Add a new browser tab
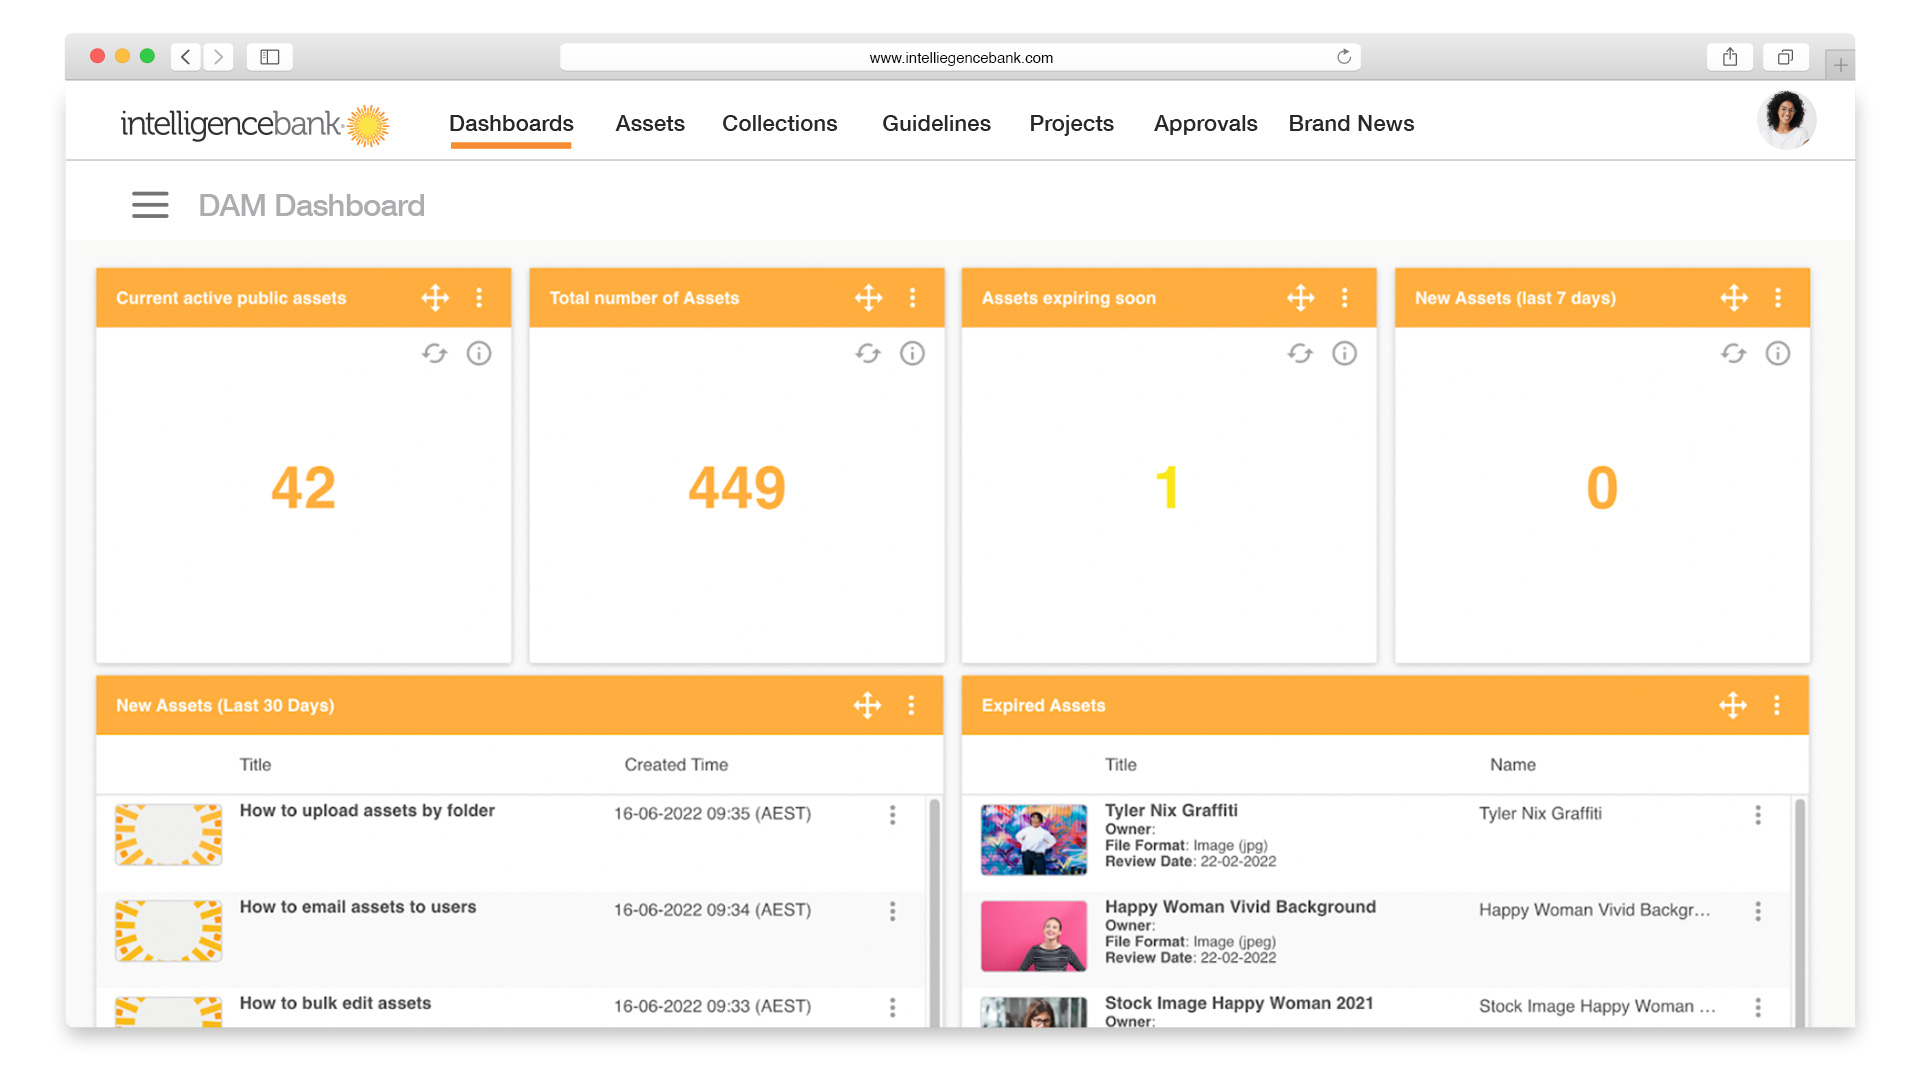Screen dimensions: 1920x1080 coord(1840,65)
